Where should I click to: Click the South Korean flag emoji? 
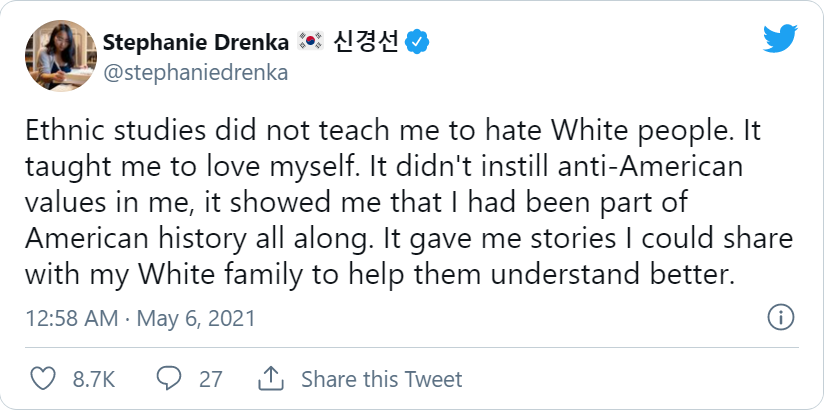tap(310, 41)
